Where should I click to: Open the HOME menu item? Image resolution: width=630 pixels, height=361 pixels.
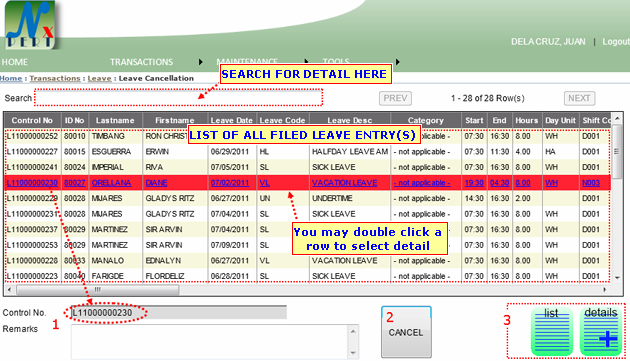tap(14, 62)
